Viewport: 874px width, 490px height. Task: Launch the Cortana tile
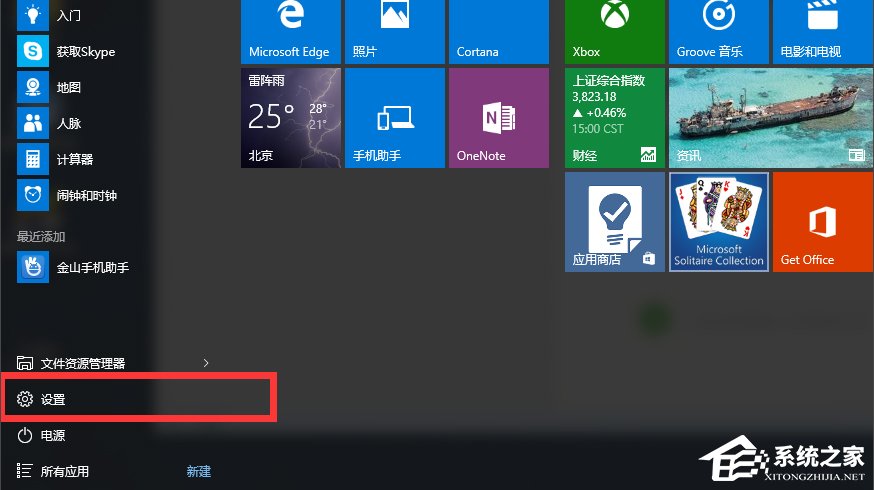pos(499,32)
